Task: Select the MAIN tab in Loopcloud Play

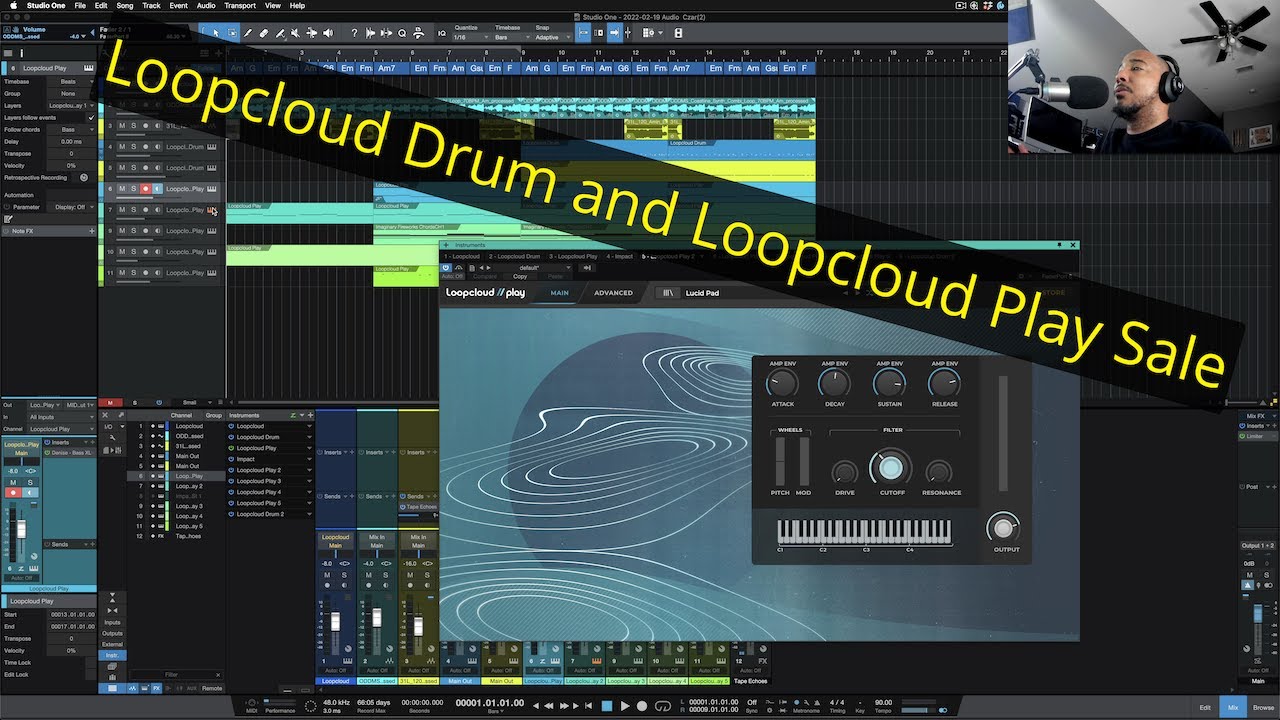Action: click(559, 293)
